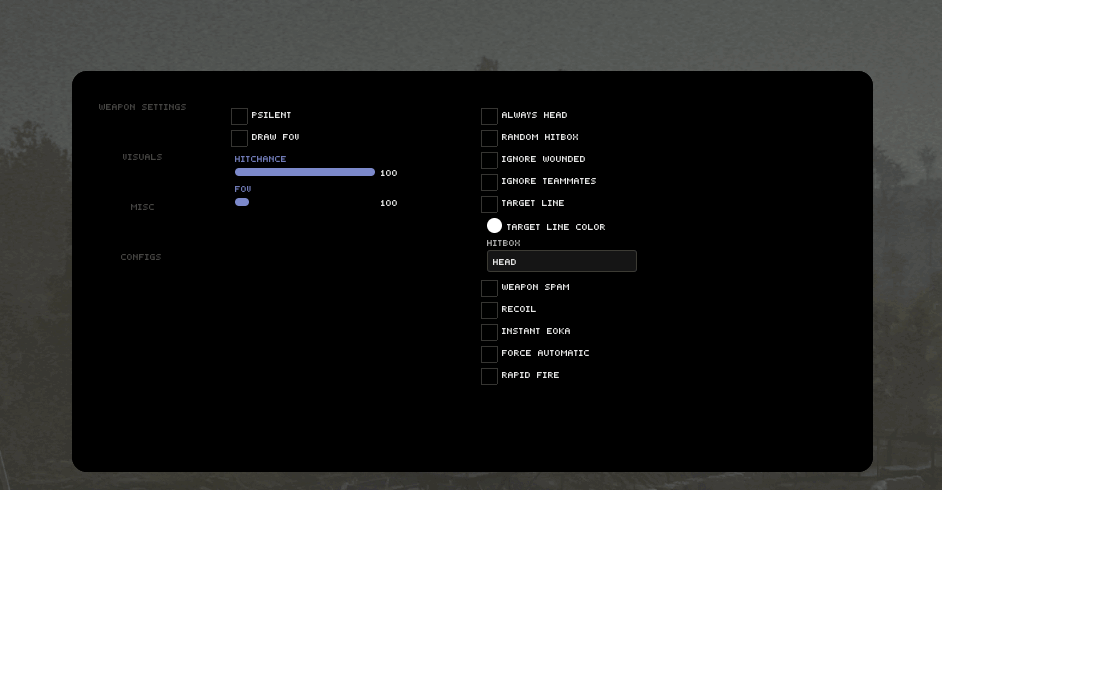Screen dimensions: 1110x679
Task: Toggle the Draw FOV checkbox
Action: tap(239, 138)
